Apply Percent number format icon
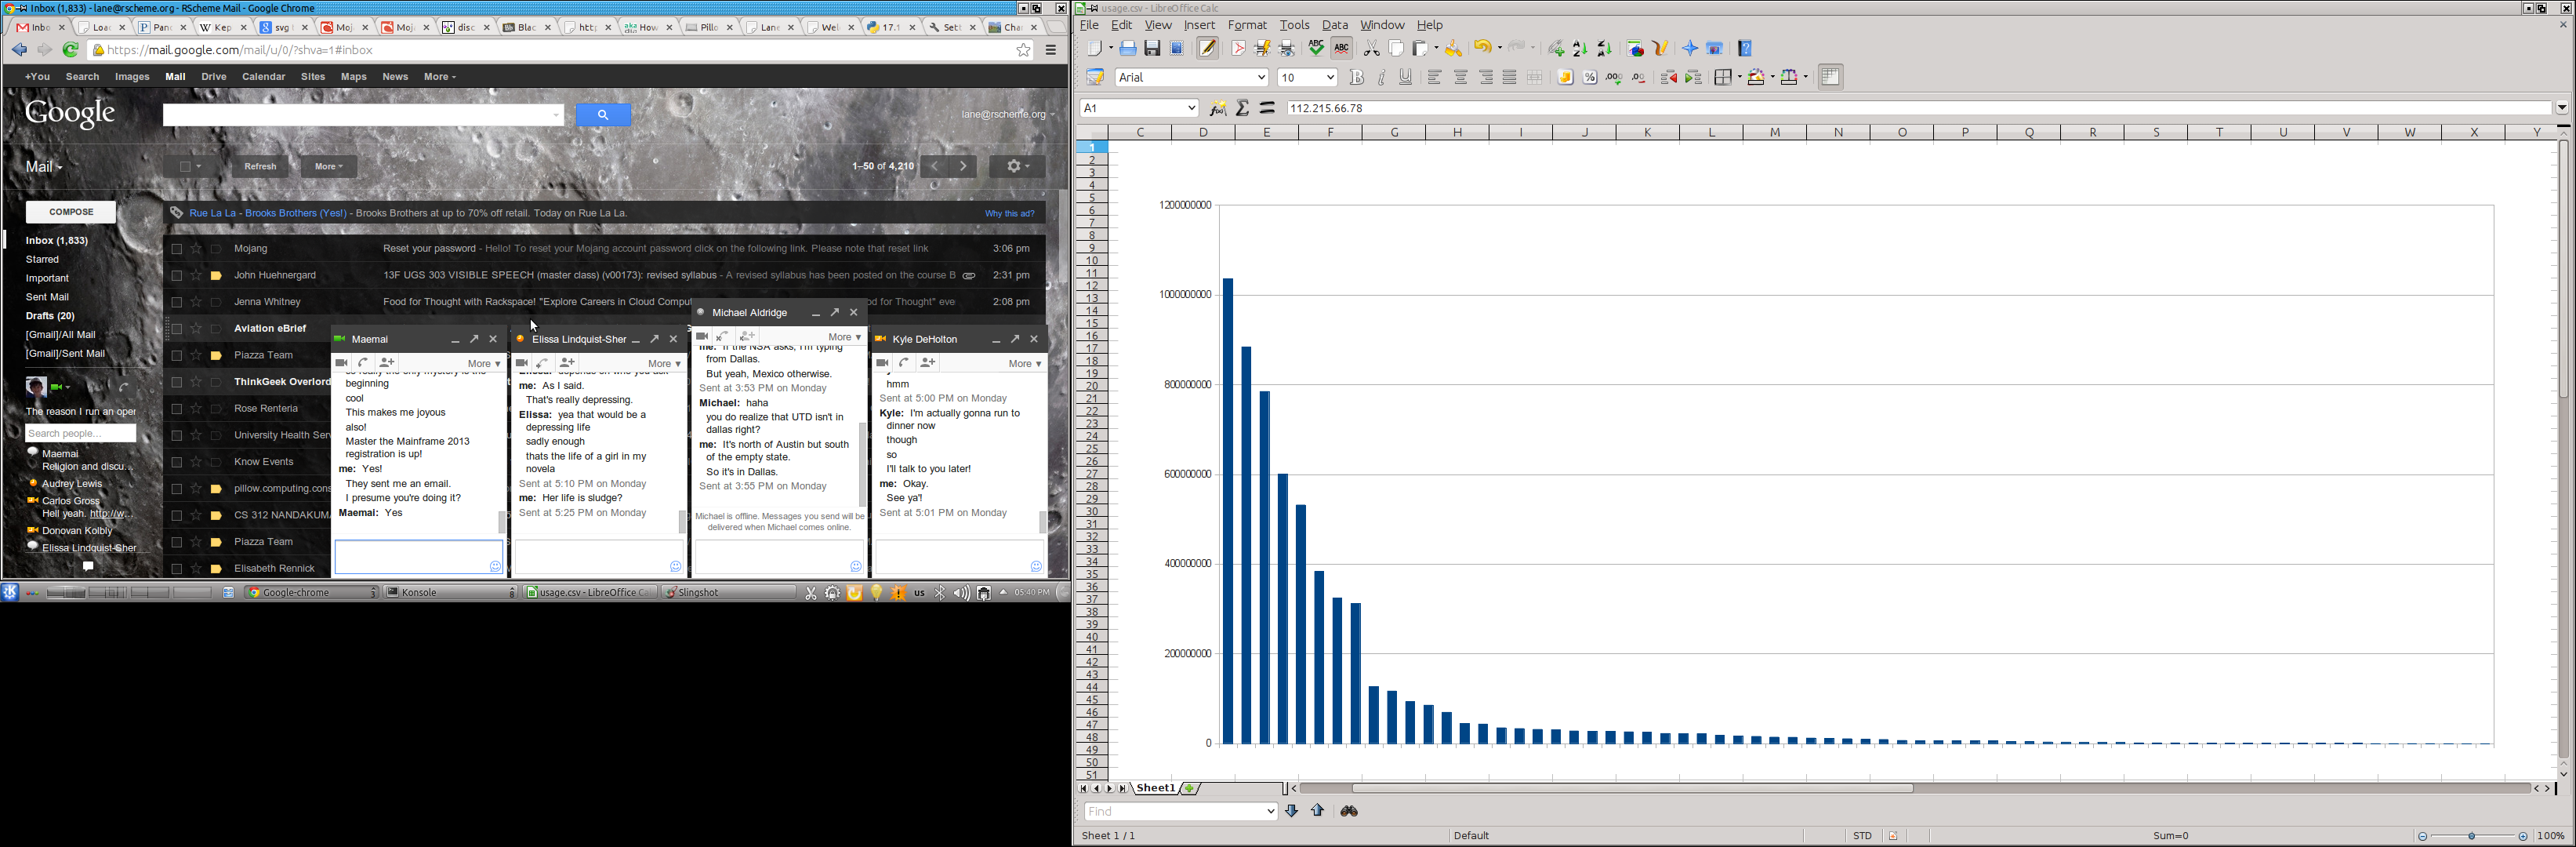2576x847 pixels. click(1591, 77)
